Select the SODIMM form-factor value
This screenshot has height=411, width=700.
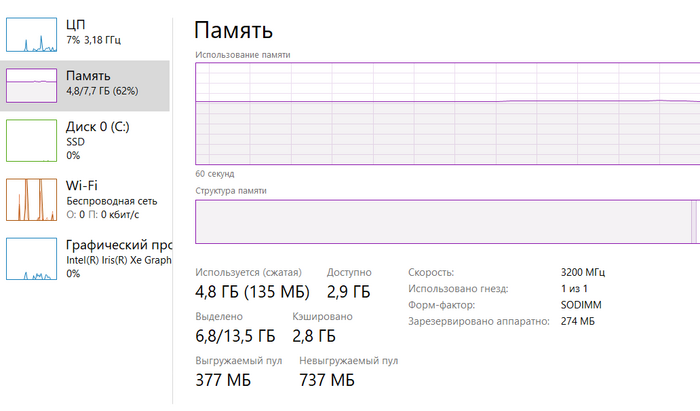tap(582, 304)
